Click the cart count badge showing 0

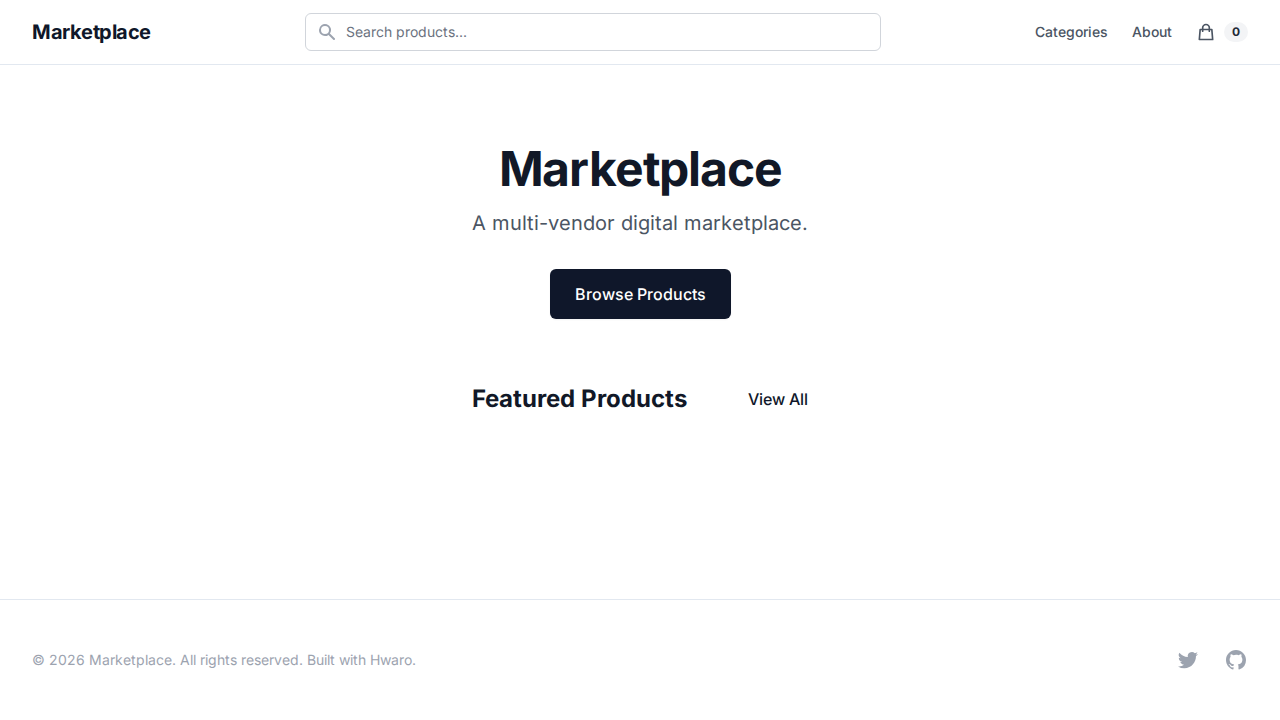pos(1236,32)
